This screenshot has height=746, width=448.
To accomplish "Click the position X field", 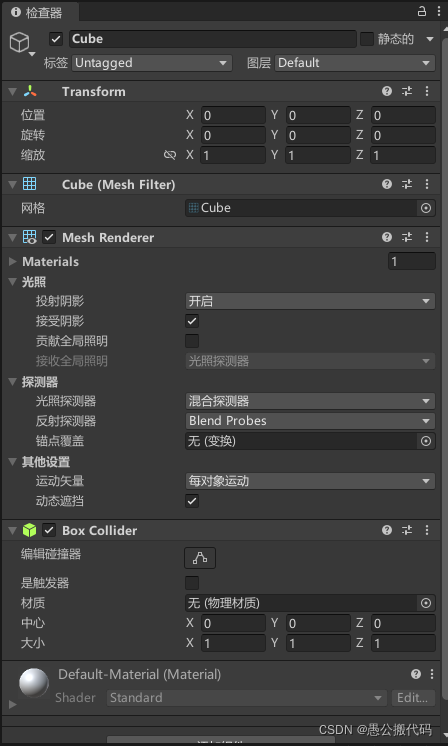I will tap(233, 115).
